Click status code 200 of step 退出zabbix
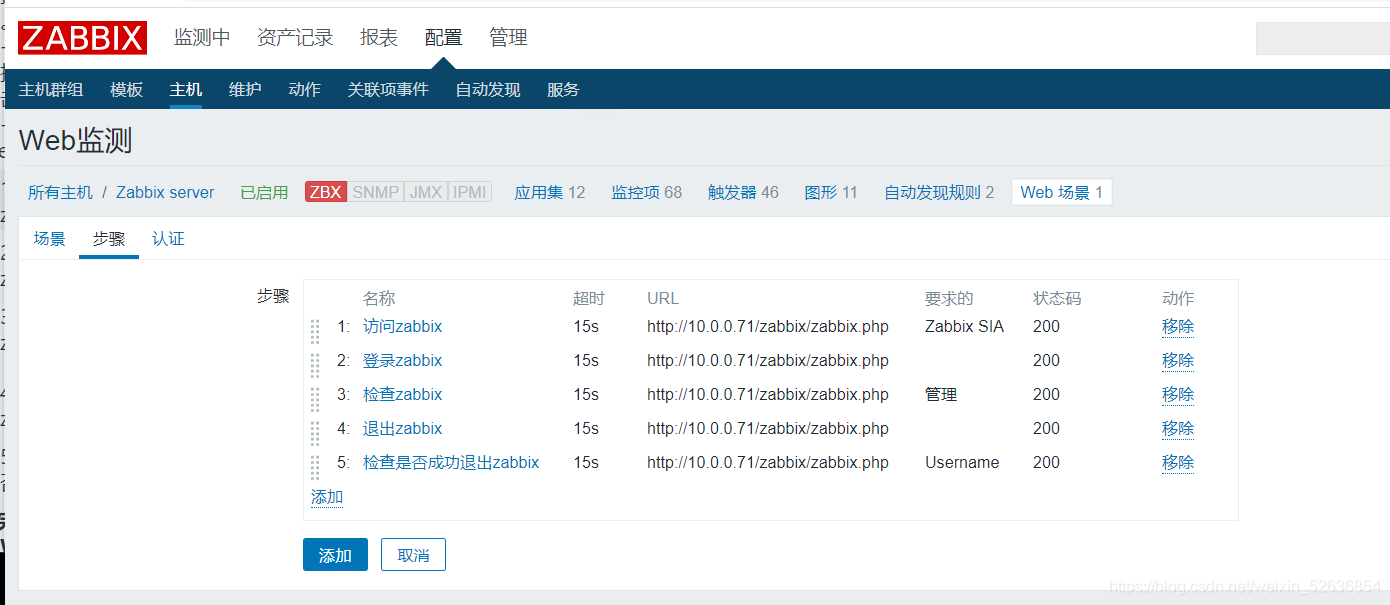The height and width of the screenshot is (605, 1390). (1046, 428)
